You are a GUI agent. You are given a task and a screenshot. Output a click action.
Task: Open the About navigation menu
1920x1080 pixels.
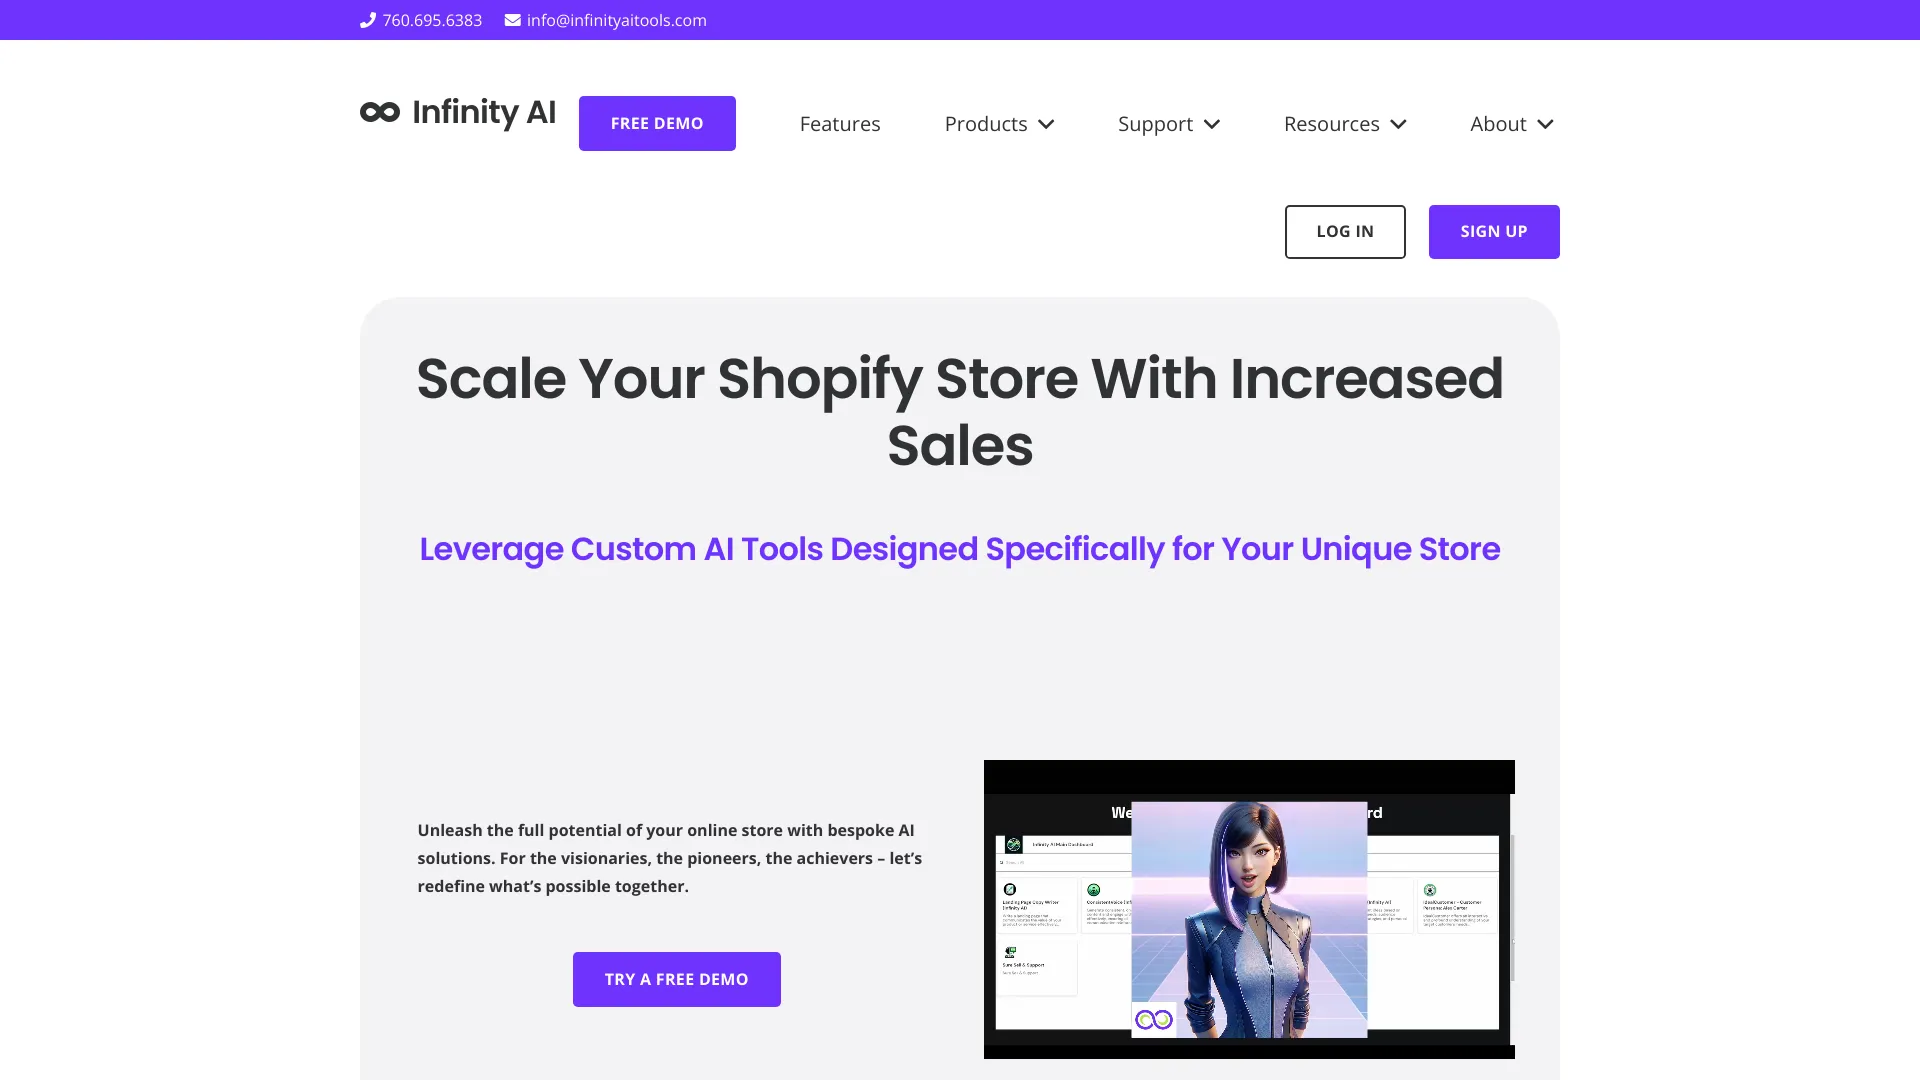tap(1513, 123)
